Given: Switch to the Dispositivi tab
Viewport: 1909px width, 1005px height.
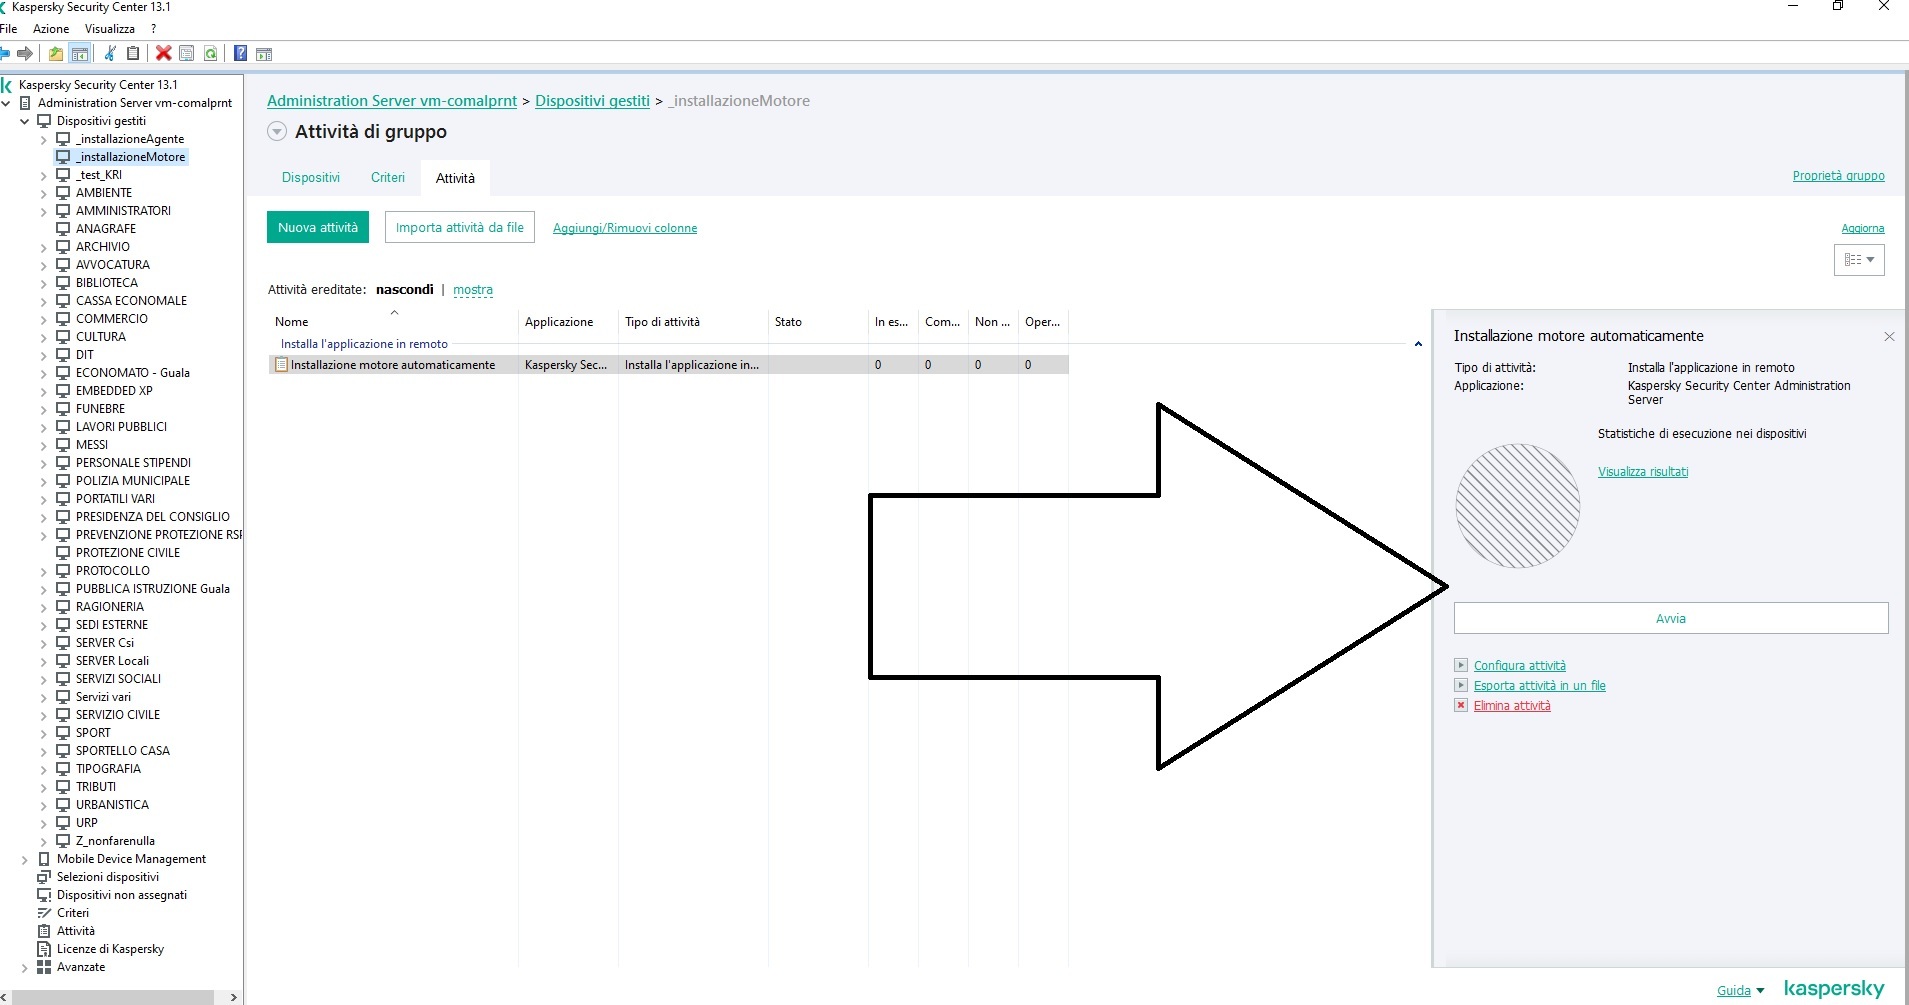Looking at the screenshot, I should click(x=311, y=178).
